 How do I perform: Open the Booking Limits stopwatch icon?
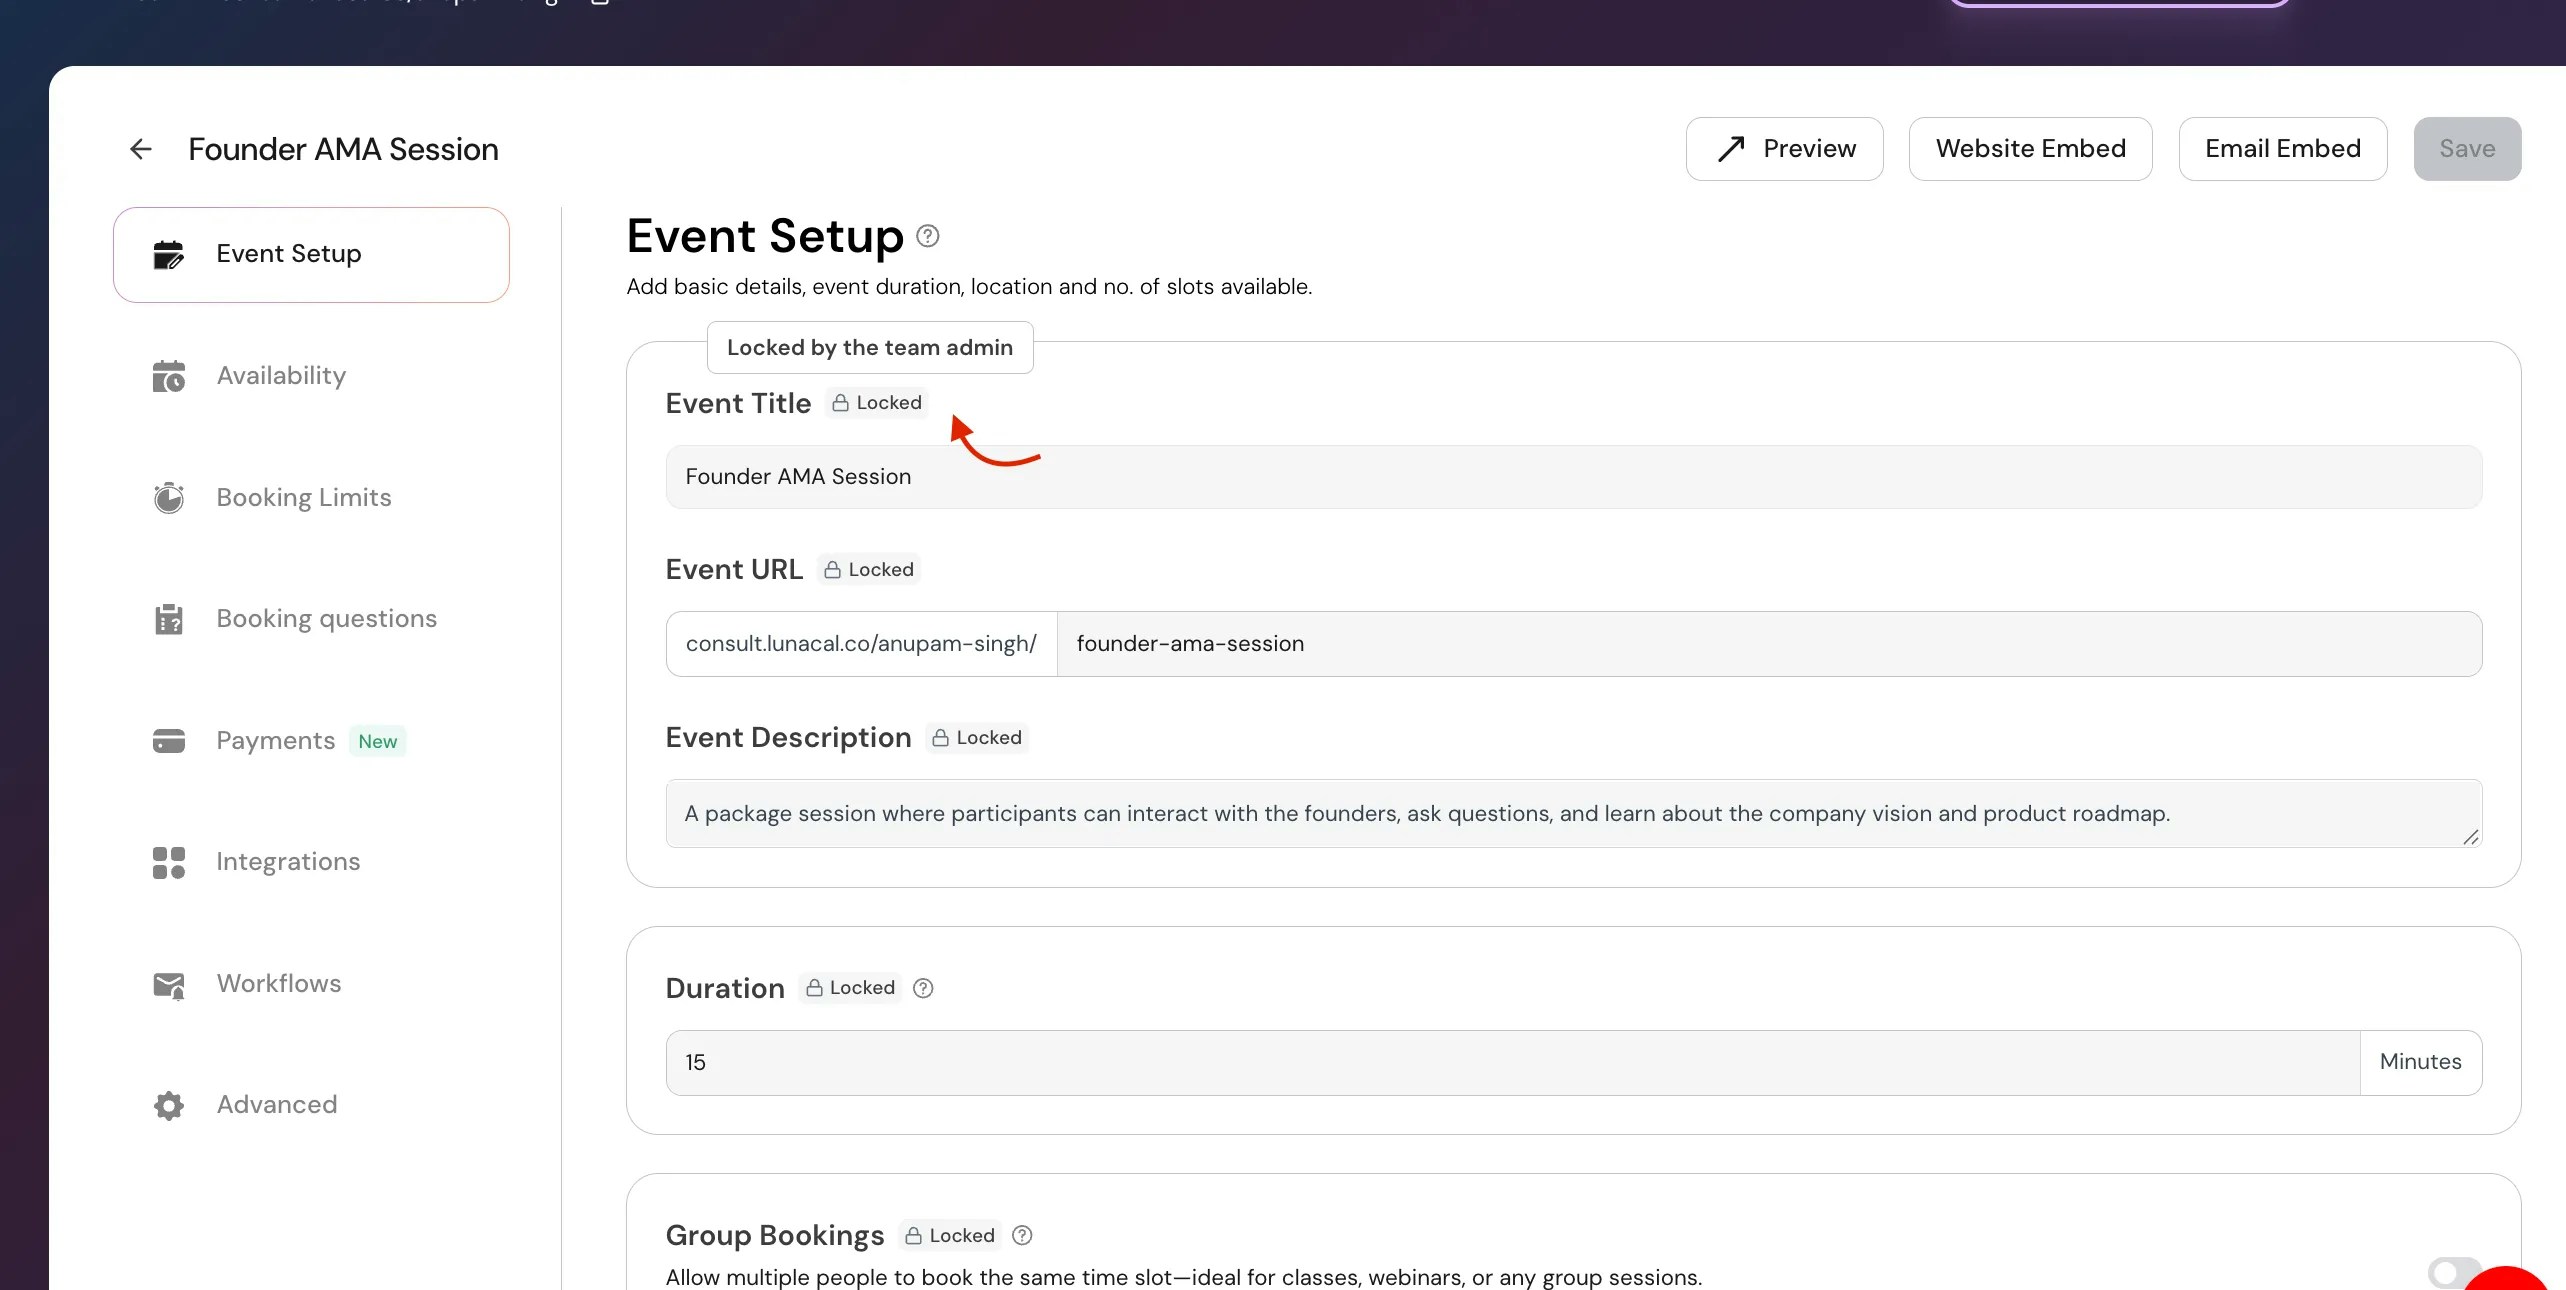(169, 497)
